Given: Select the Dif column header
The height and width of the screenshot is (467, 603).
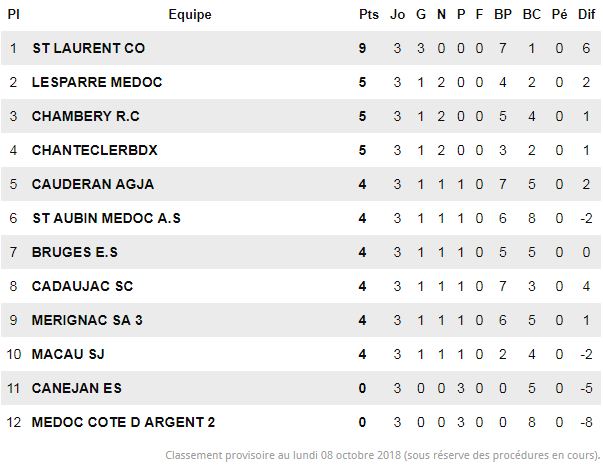Looking at the screenshot, I should pyautogui.click(x=586, y=14).
